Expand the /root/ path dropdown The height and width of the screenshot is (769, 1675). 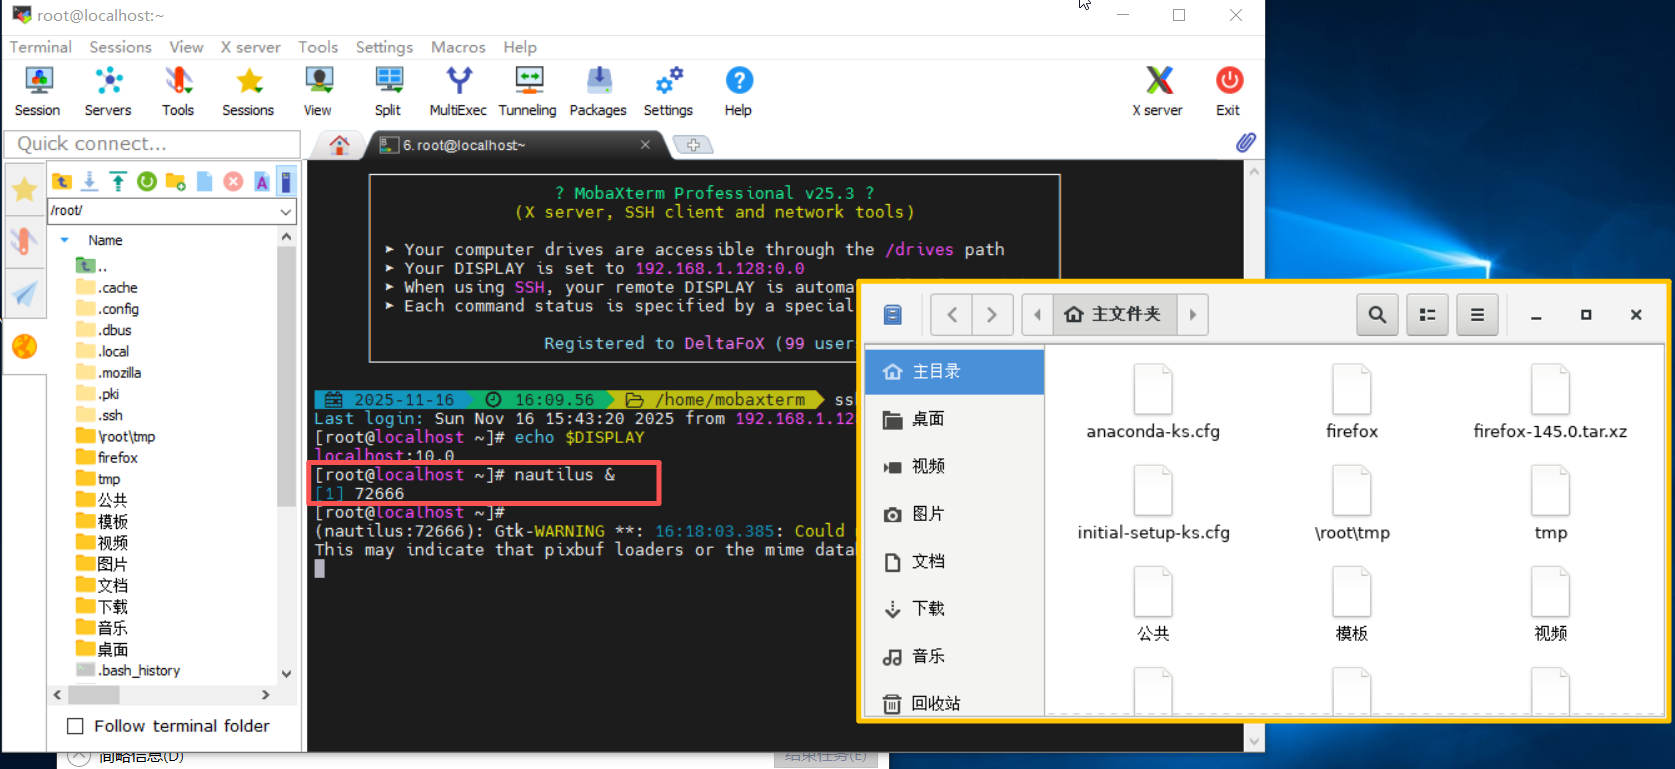coord(286,211)
